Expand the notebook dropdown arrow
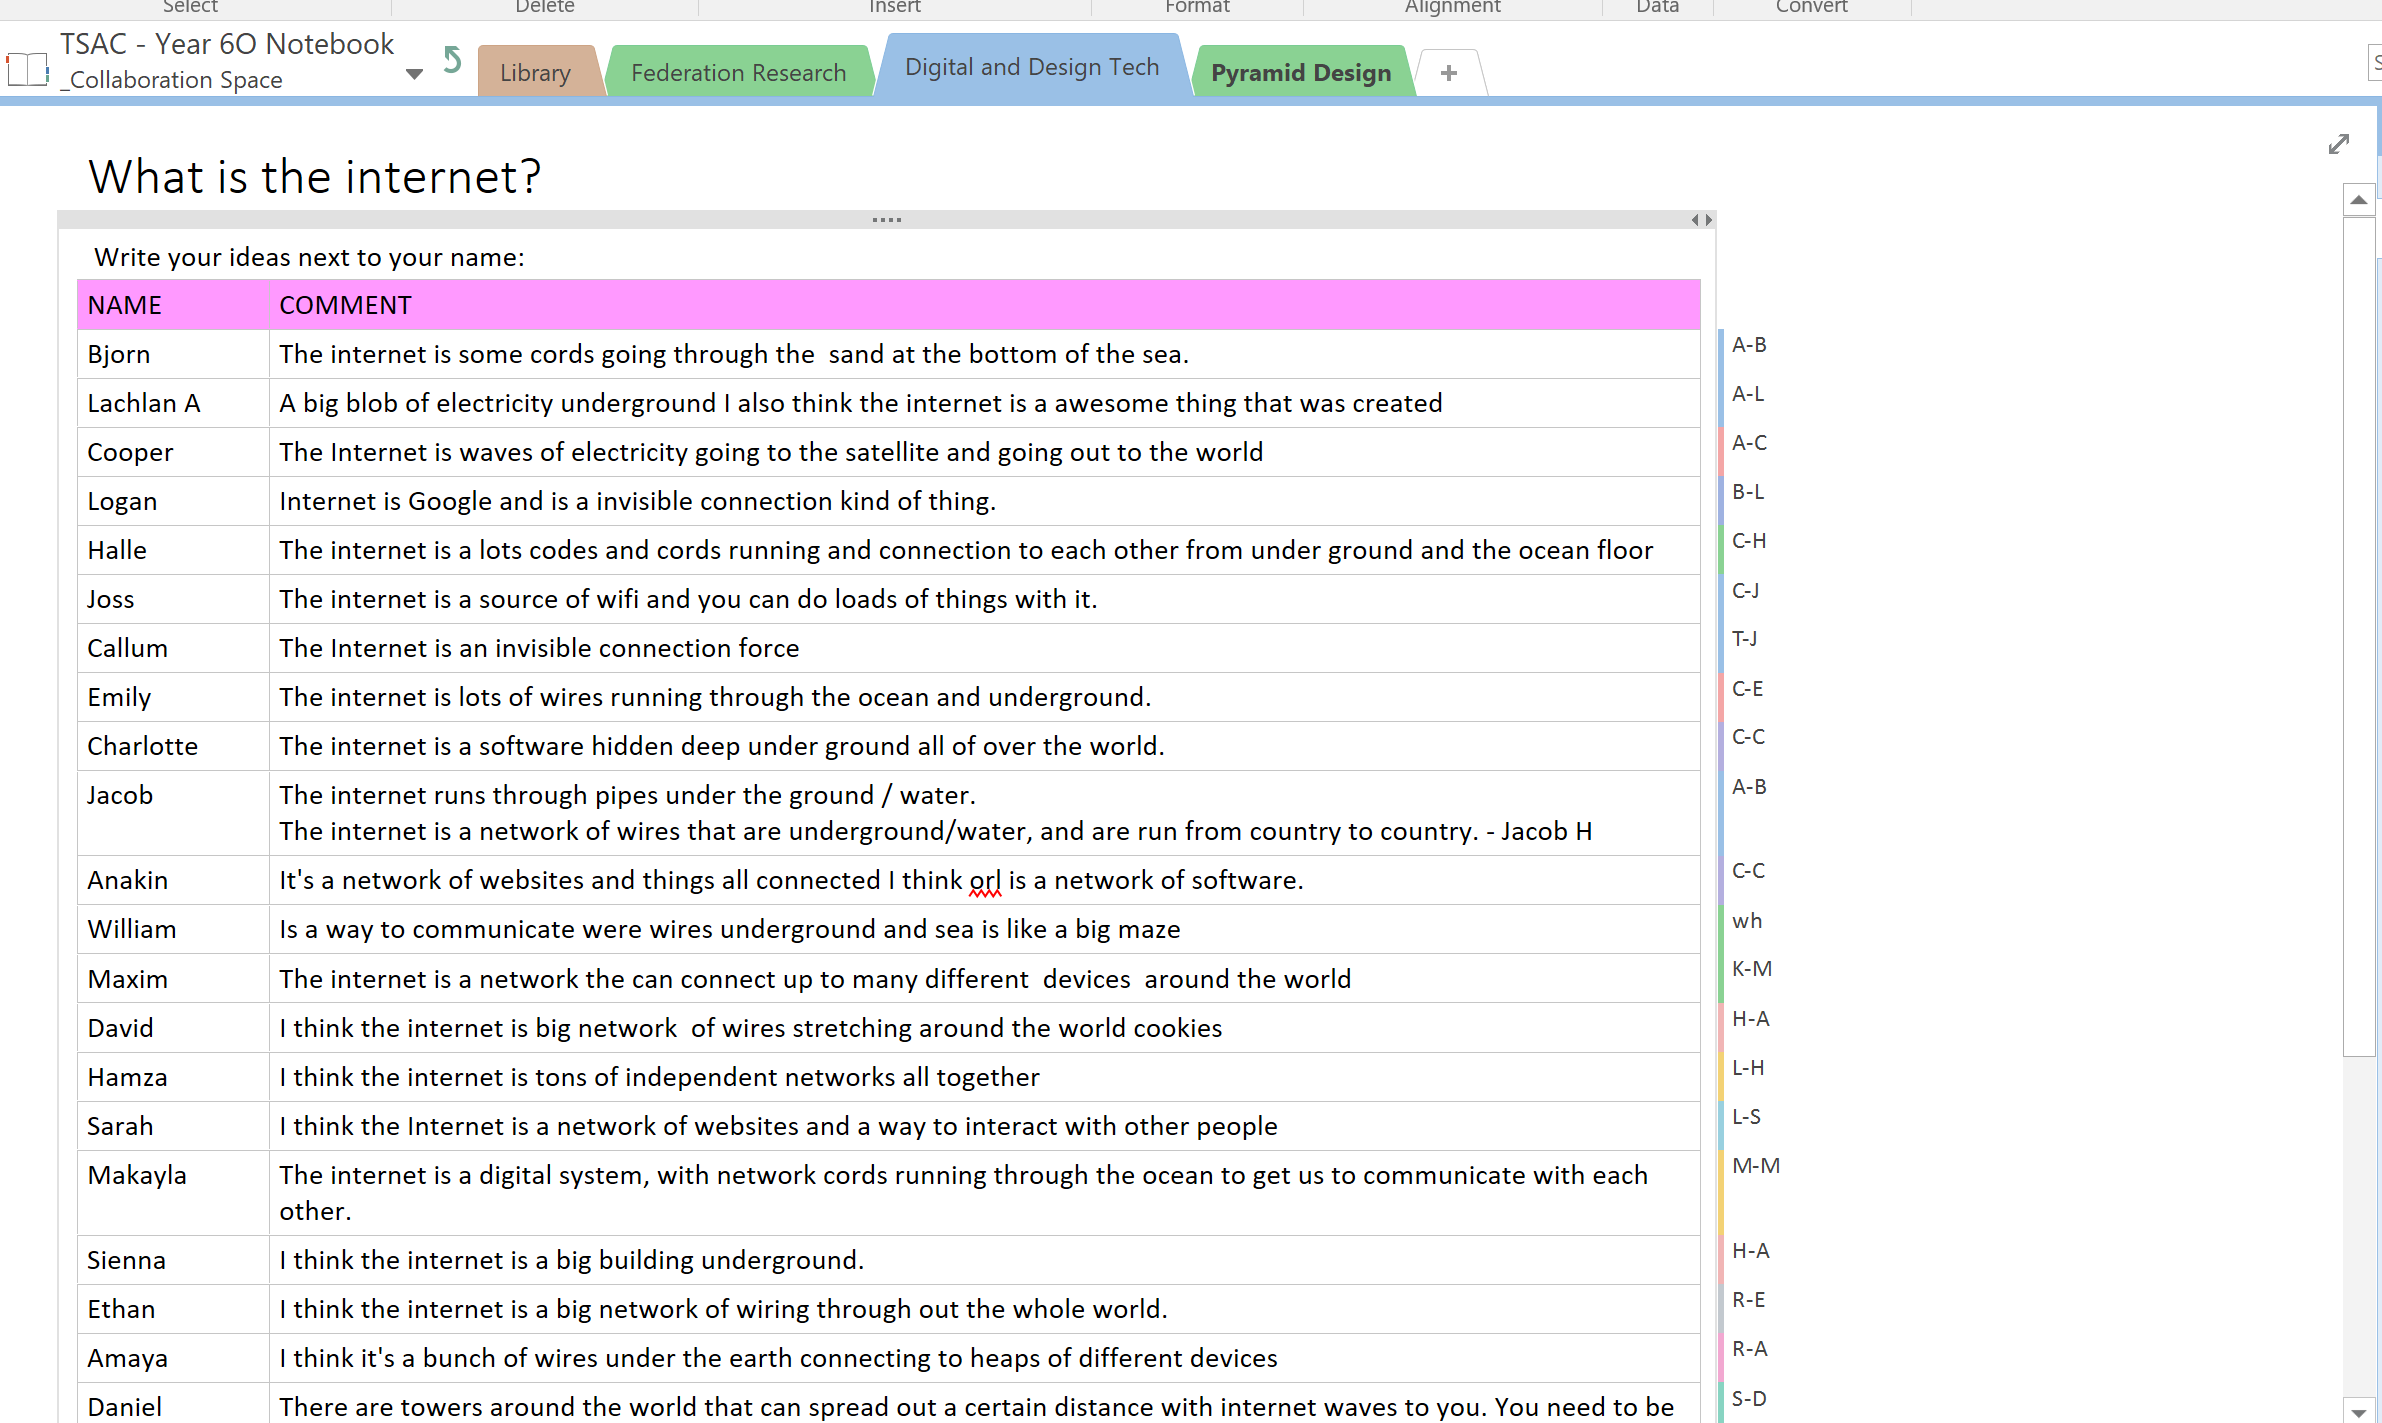 414,74
